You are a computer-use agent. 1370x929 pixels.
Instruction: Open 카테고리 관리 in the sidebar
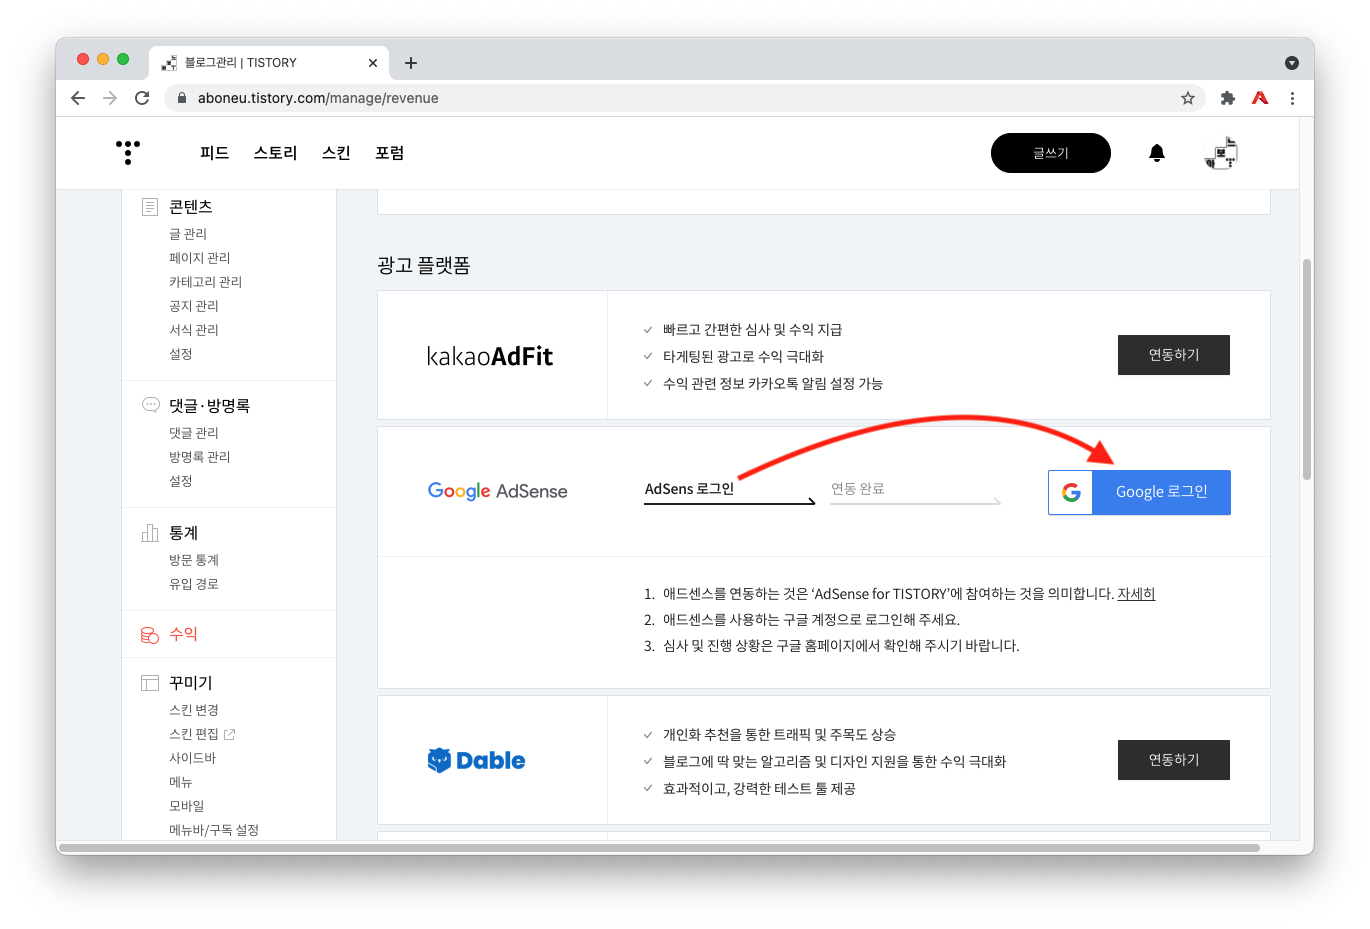206,282
